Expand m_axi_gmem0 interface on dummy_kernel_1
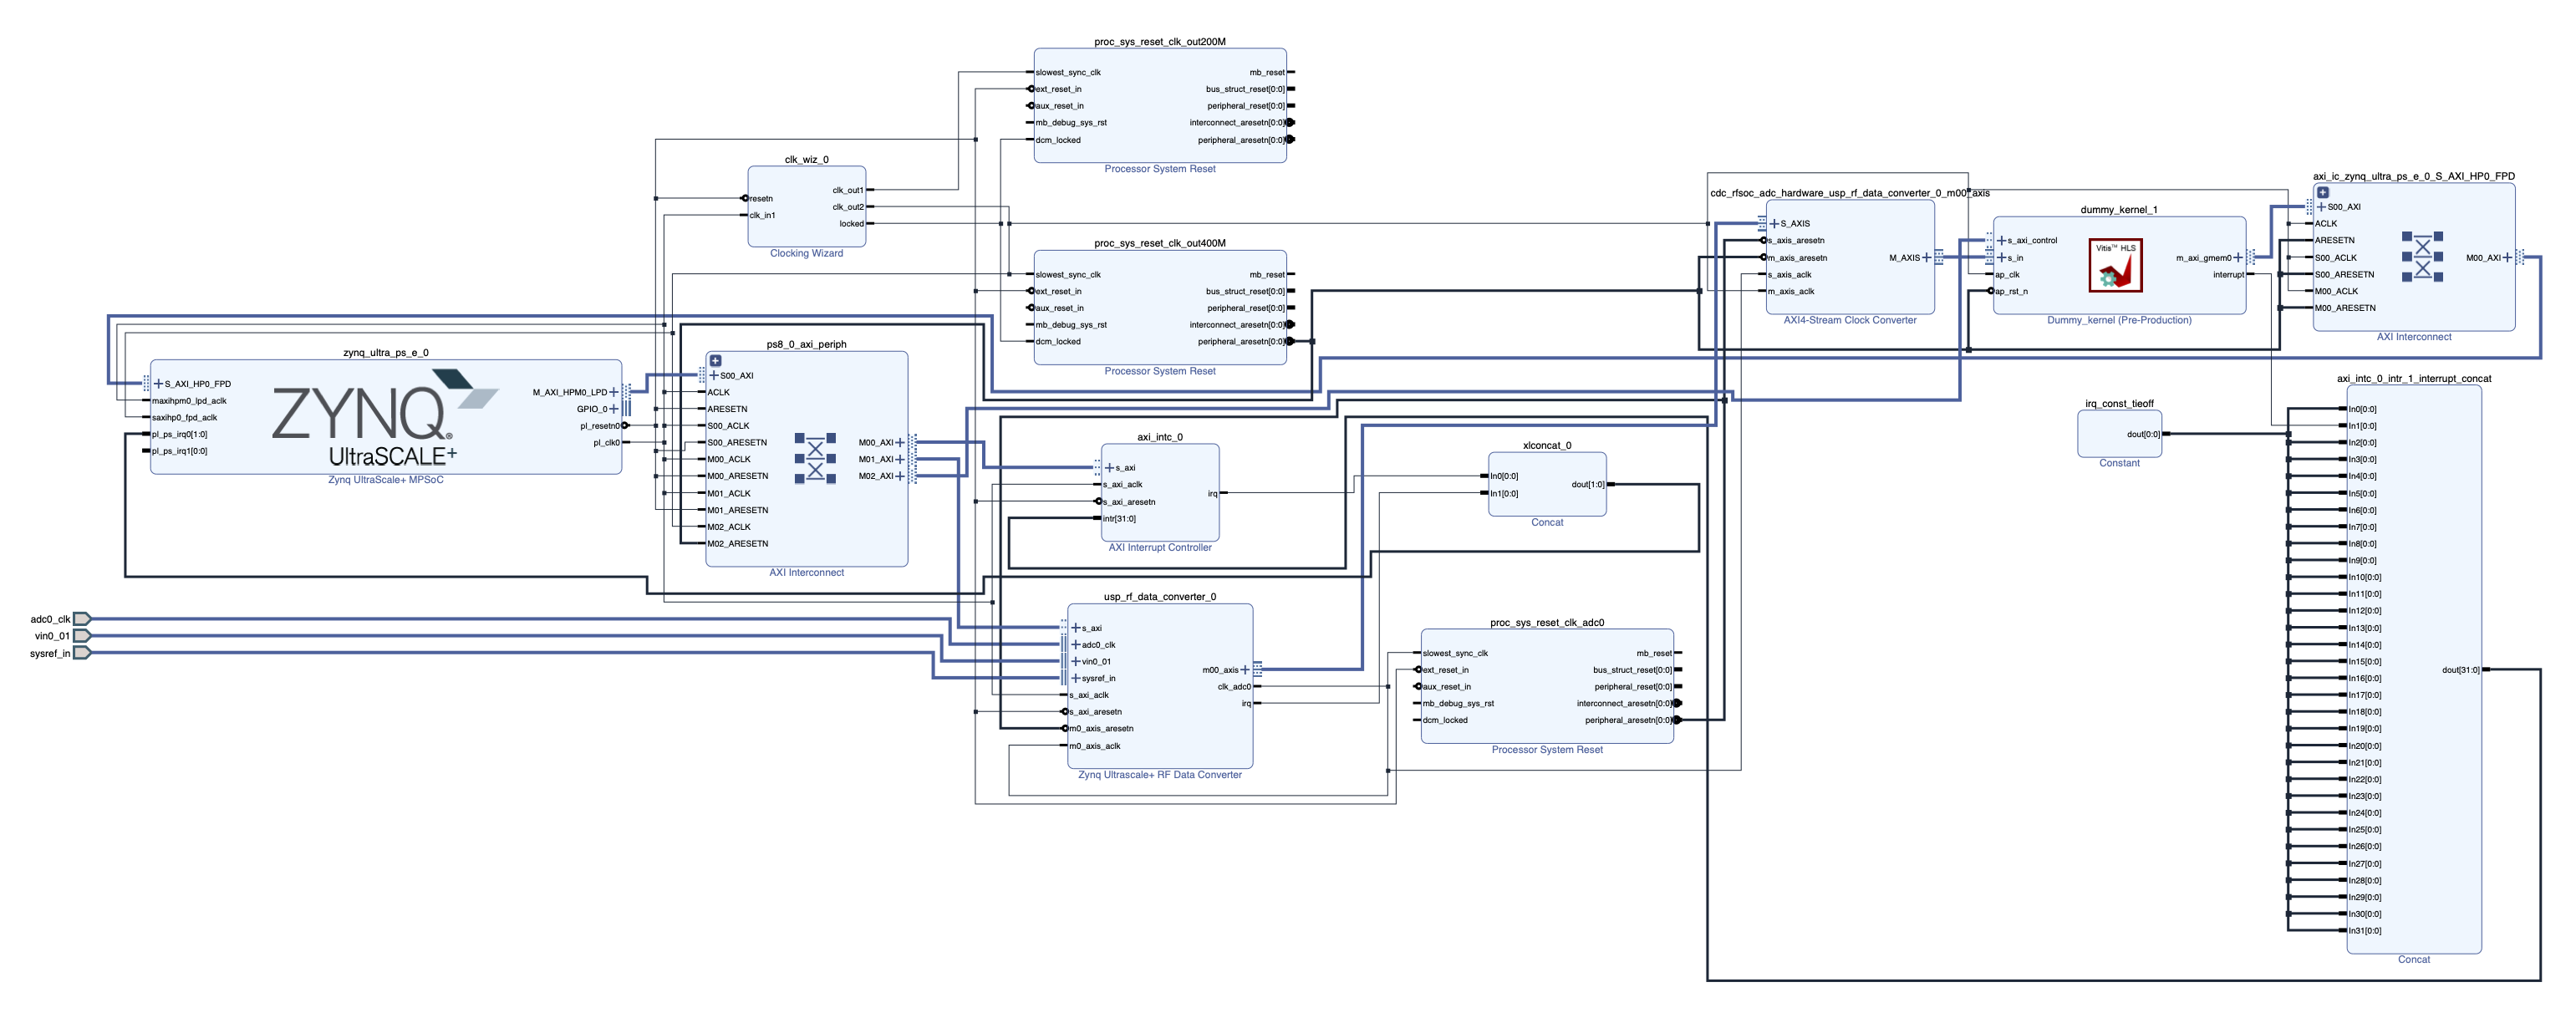 (x=2238, y=257)
